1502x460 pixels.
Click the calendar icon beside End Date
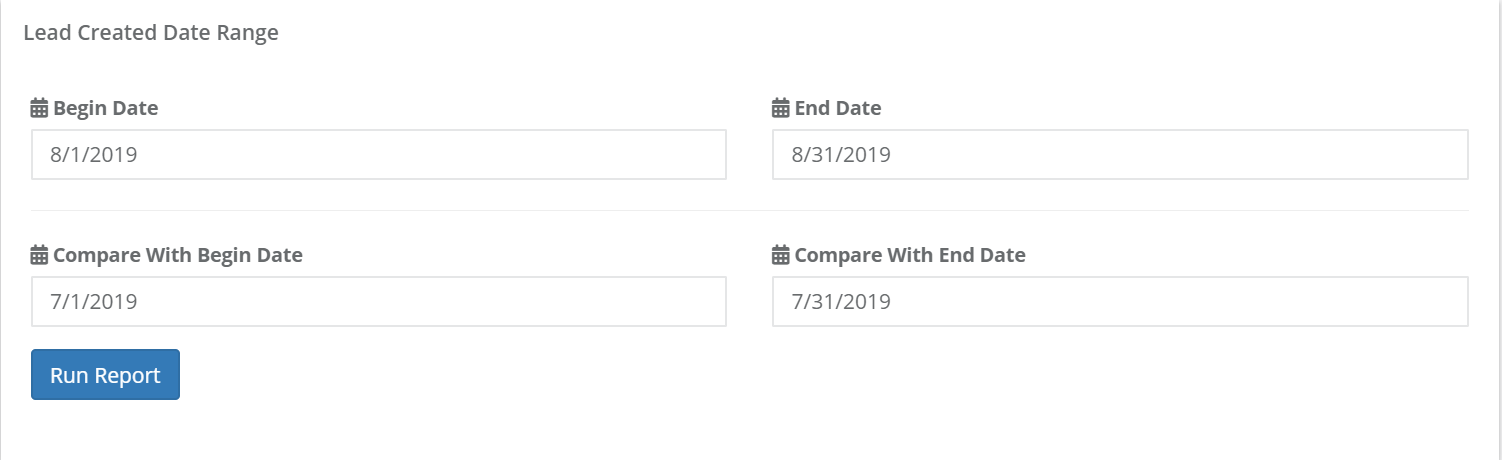[781, 108]
